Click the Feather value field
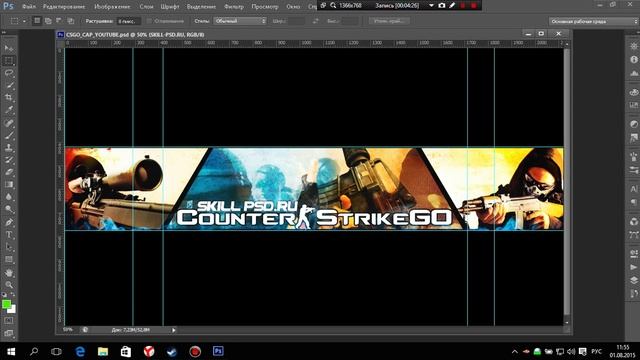 click(x=129, y=21)
